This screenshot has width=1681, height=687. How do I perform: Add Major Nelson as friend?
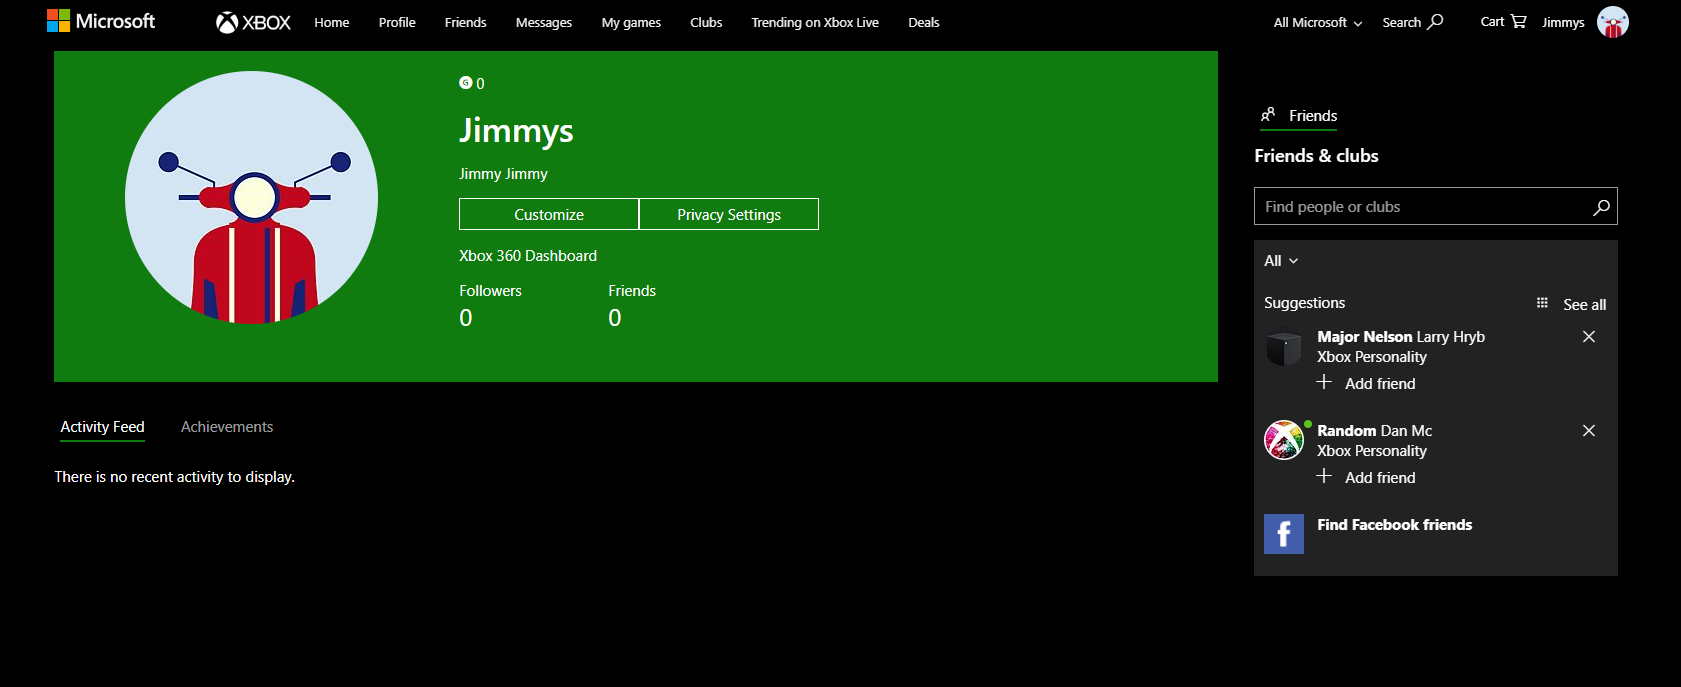pyautogui.click(x=1366, y=383)
